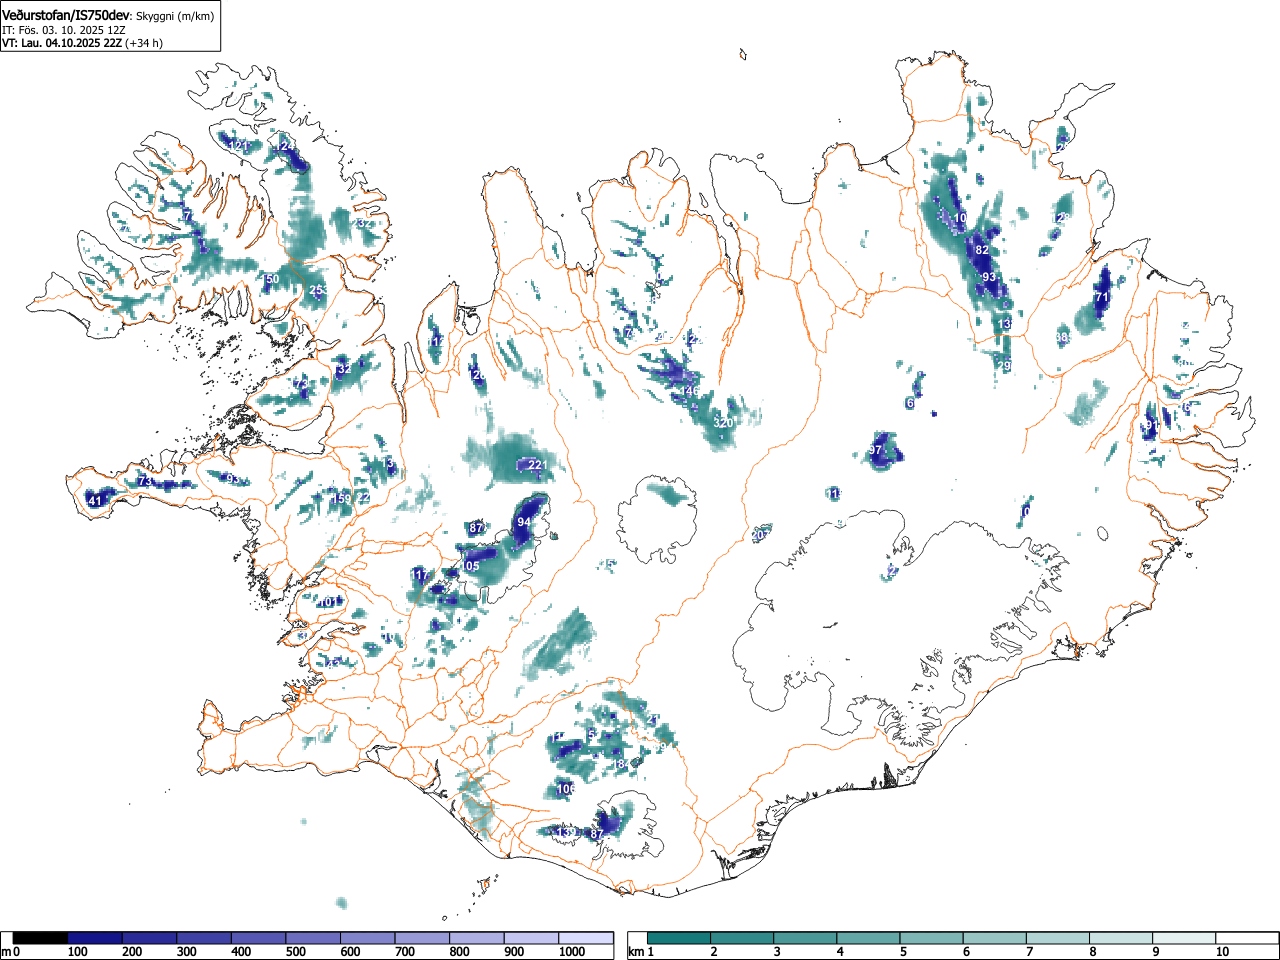Select the black 0–100 m legend swatch
The width and height of the screenshot is (1280, 960).
(41, 938)
